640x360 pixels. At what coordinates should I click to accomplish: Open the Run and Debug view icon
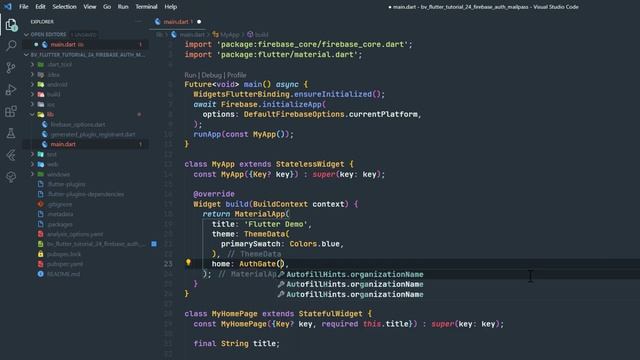tap(11, 89)
